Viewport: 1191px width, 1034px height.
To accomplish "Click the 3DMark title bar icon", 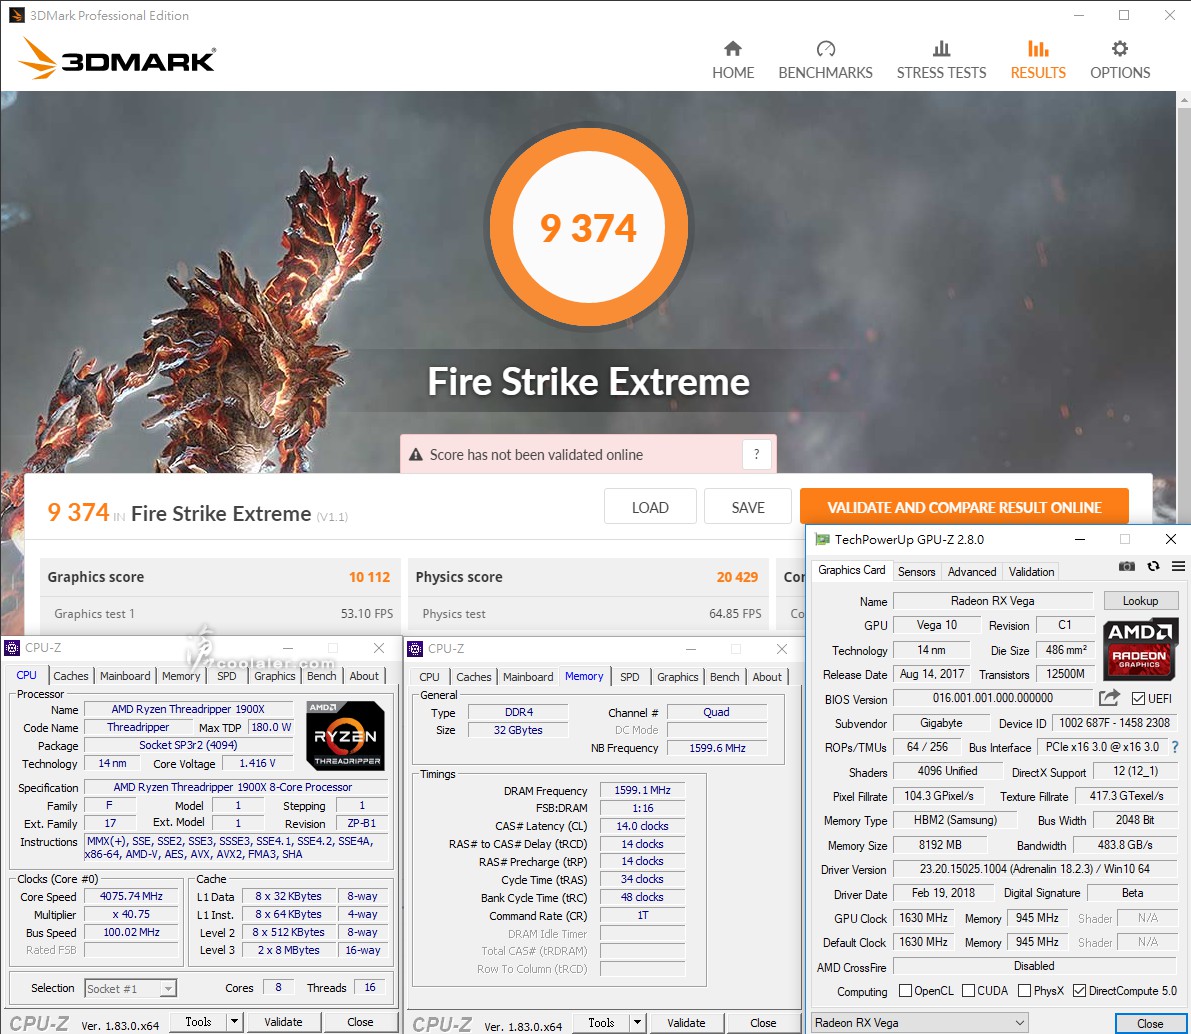I will (x=17, y=15).
